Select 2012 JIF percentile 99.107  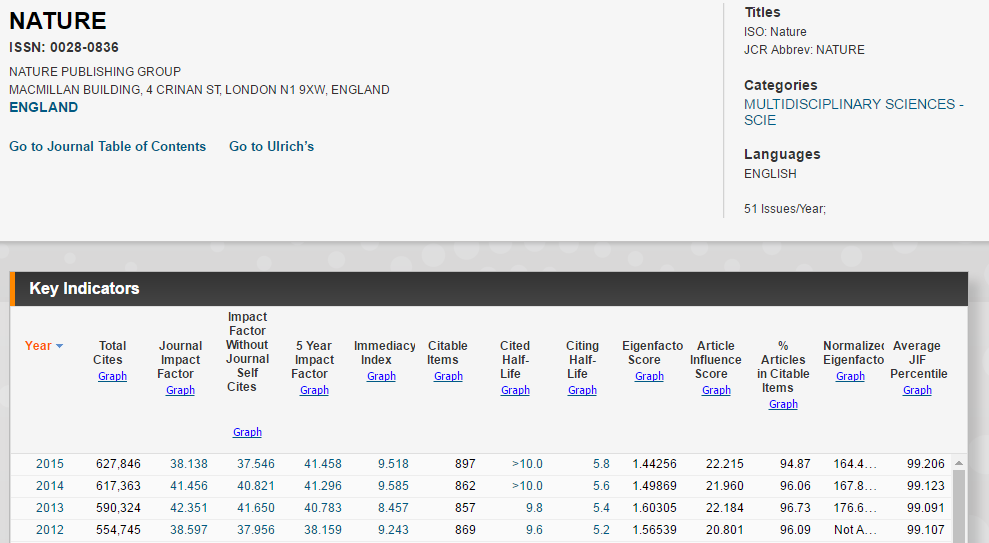pos(926,530)
